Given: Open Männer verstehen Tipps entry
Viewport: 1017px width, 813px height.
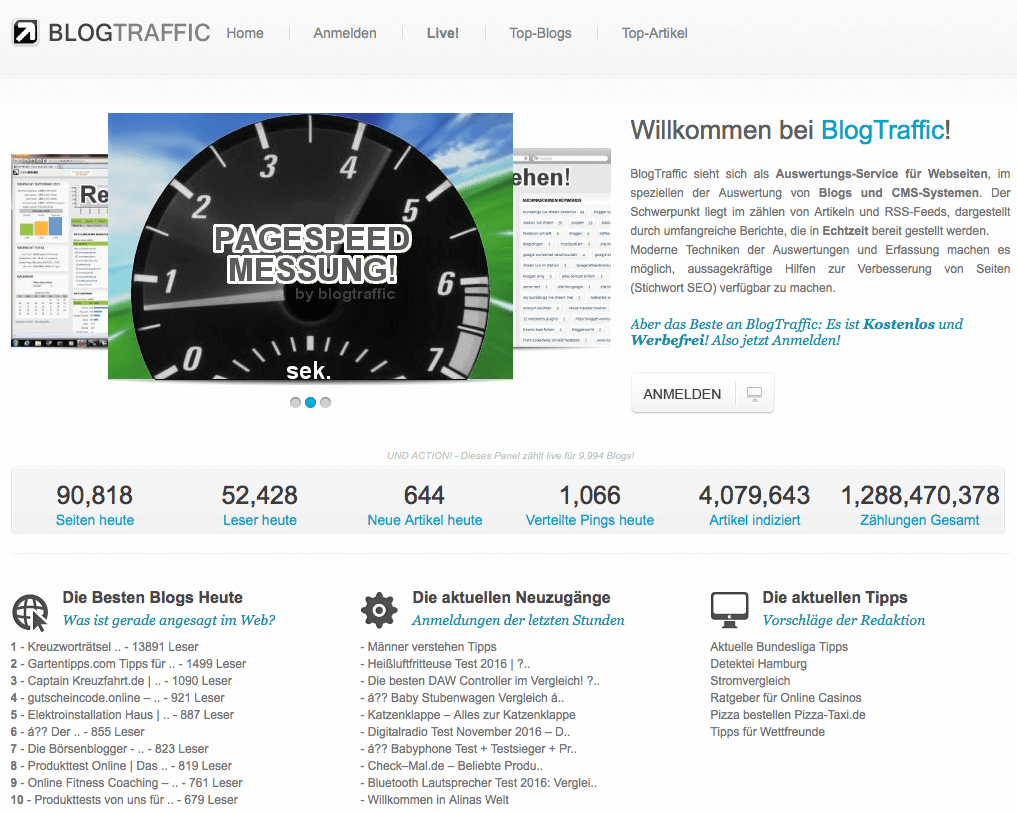Looking at the screenshot, I should coord(429,647).
